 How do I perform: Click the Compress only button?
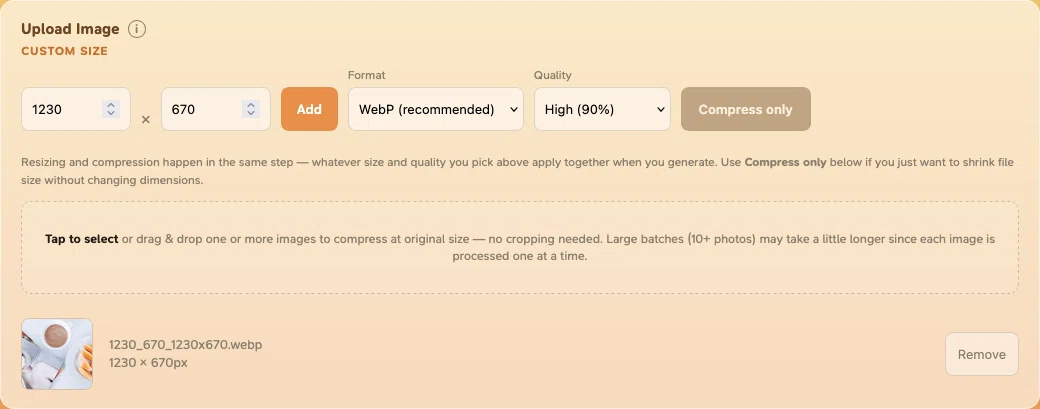point(746,109)
